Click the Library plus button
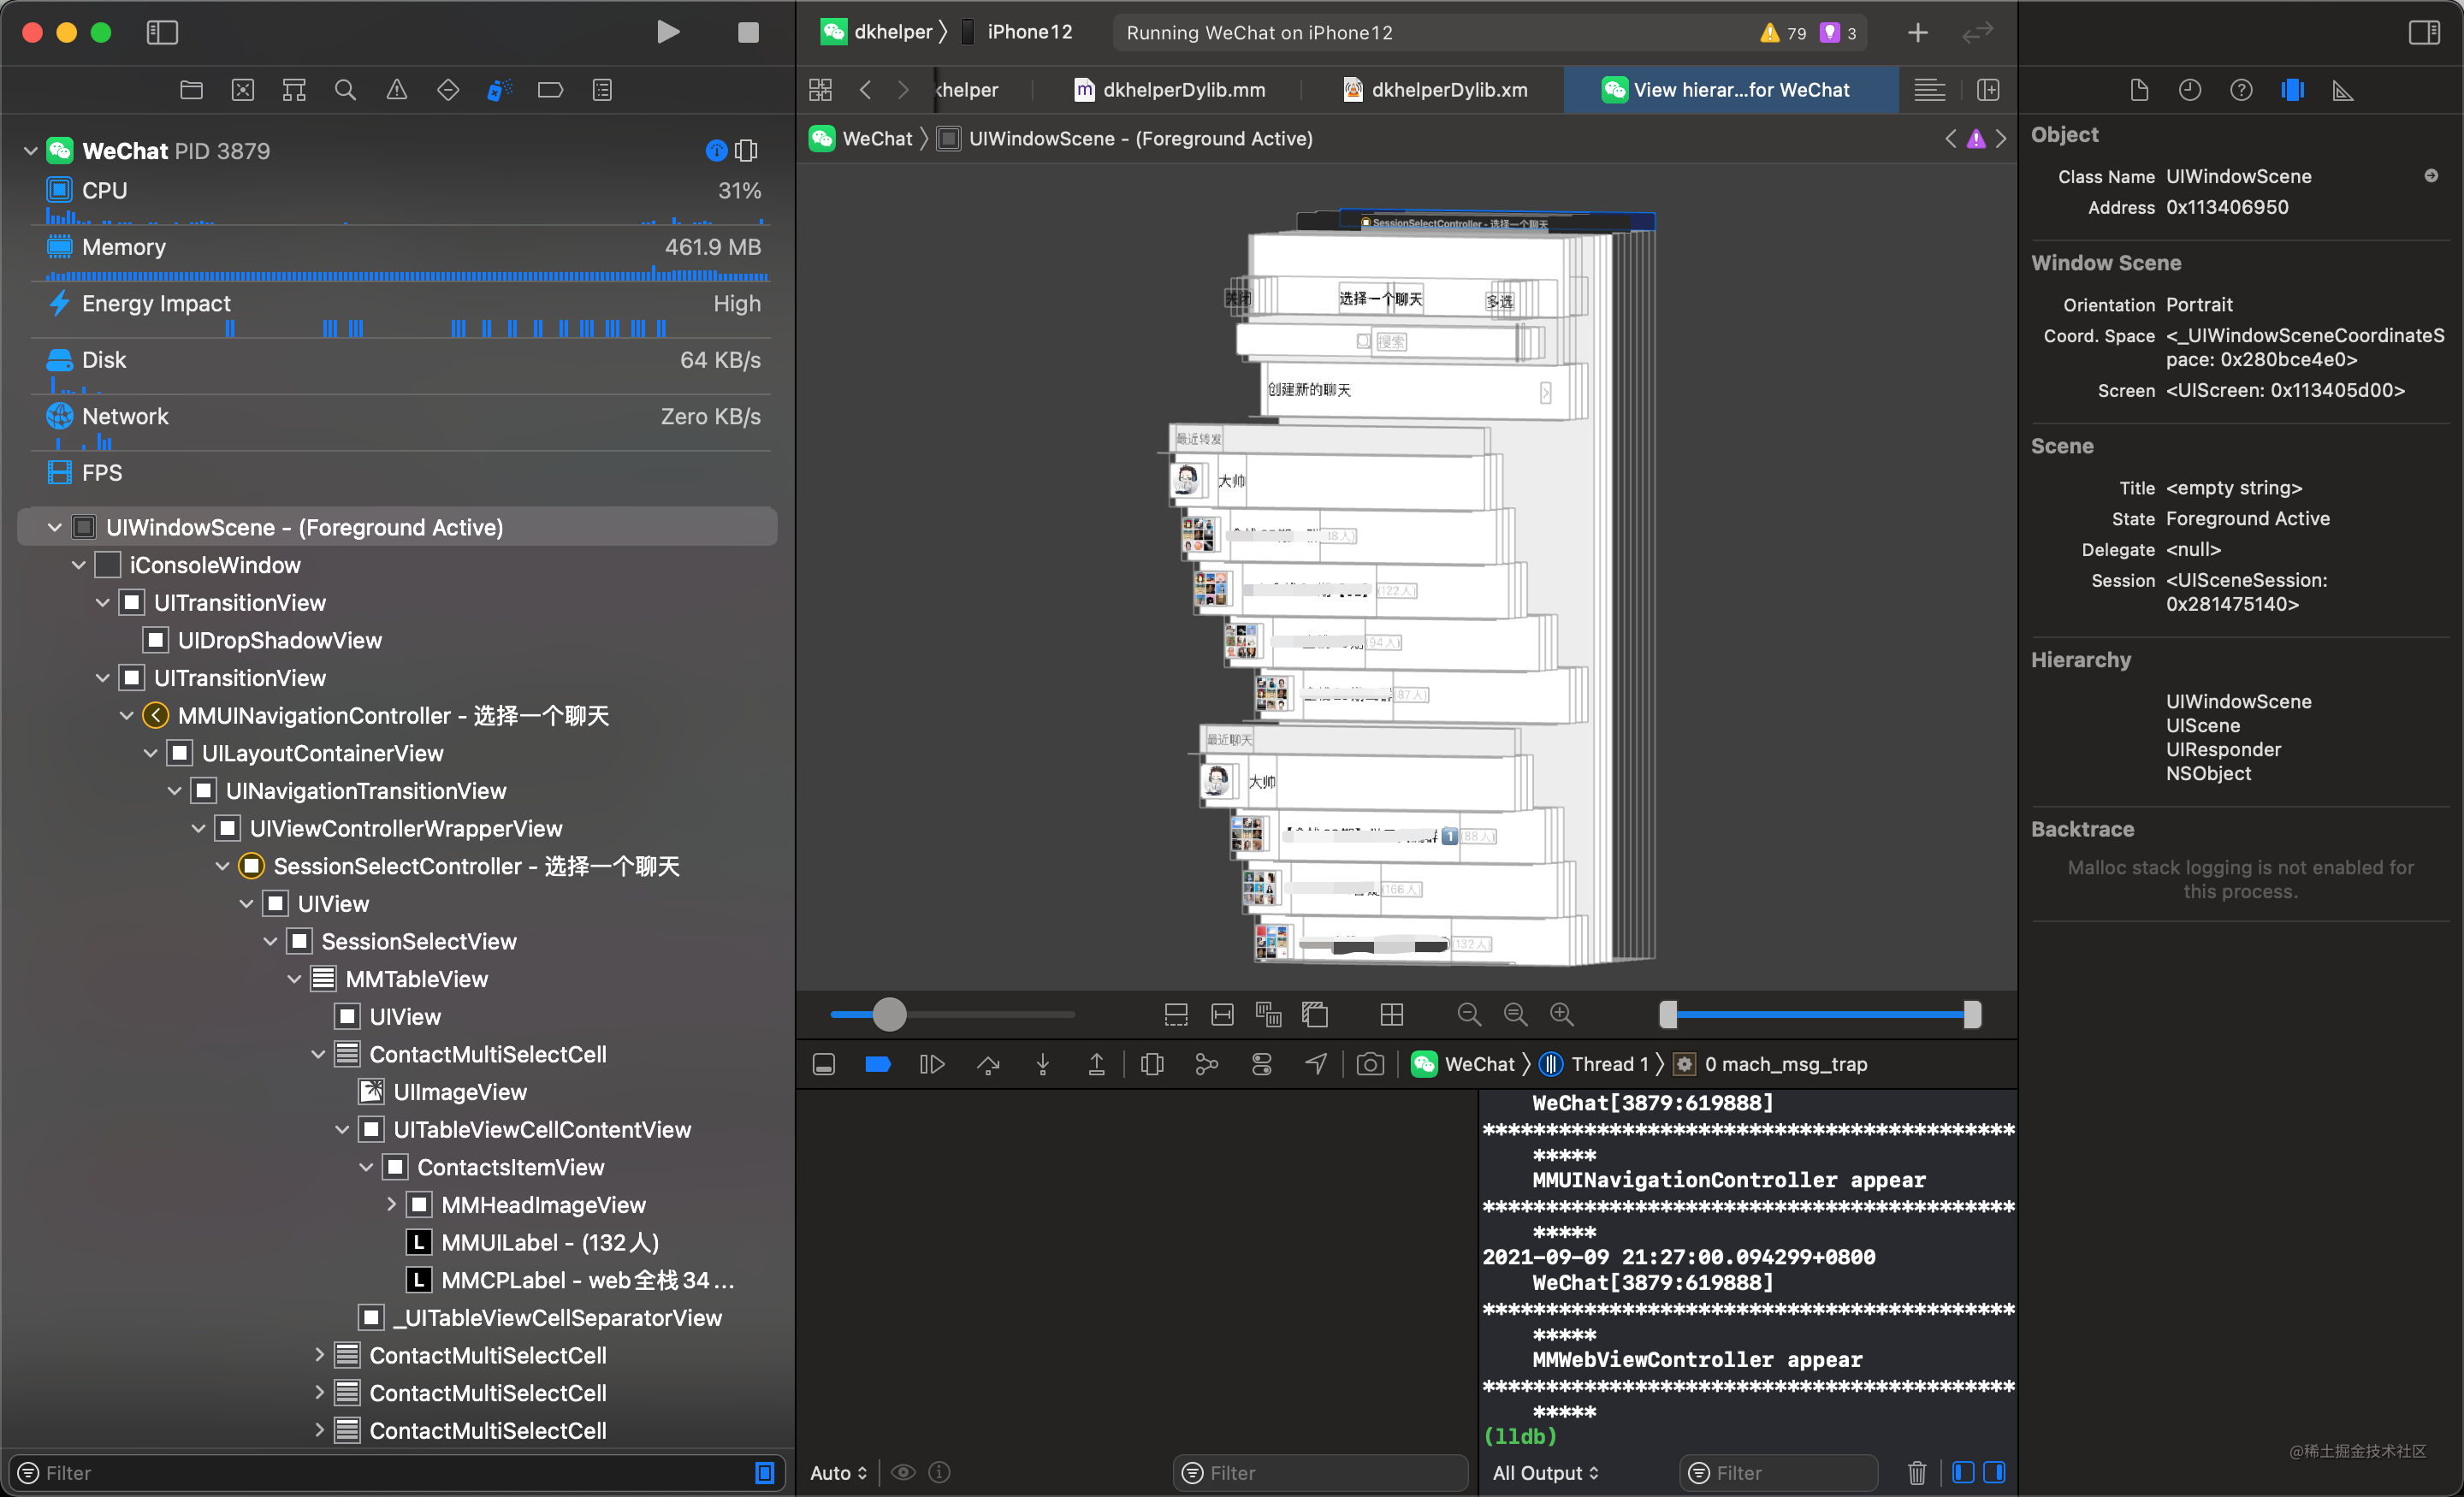This screenshot has height=1497, width=2464. (1917, 33)
